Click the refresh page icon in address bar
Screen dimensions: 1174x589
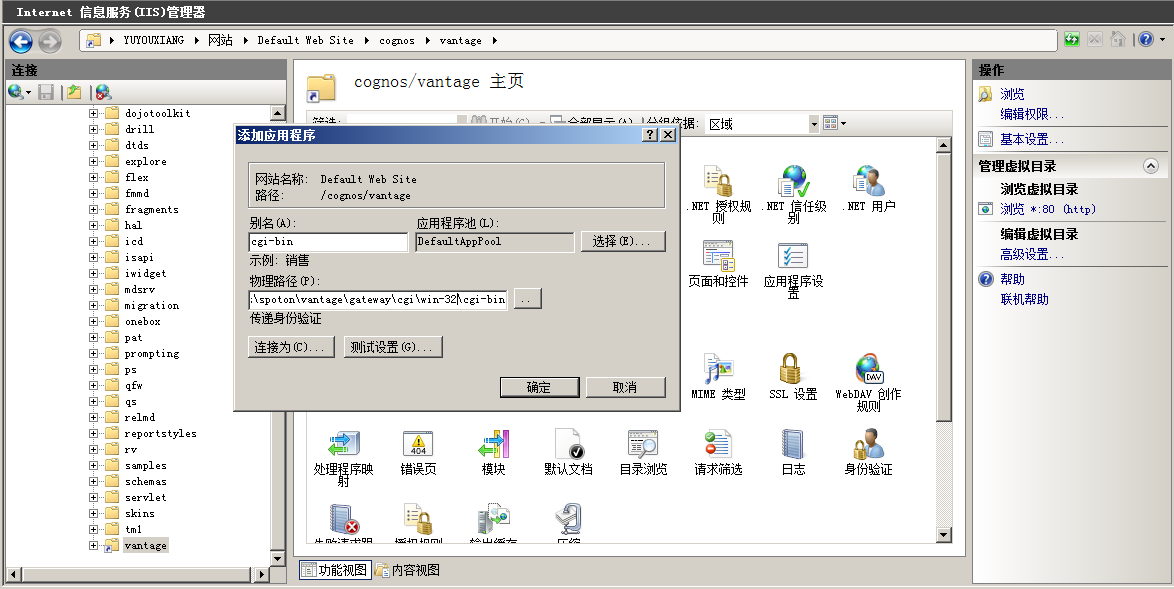pyautogui.click(x=1071, y=40)
